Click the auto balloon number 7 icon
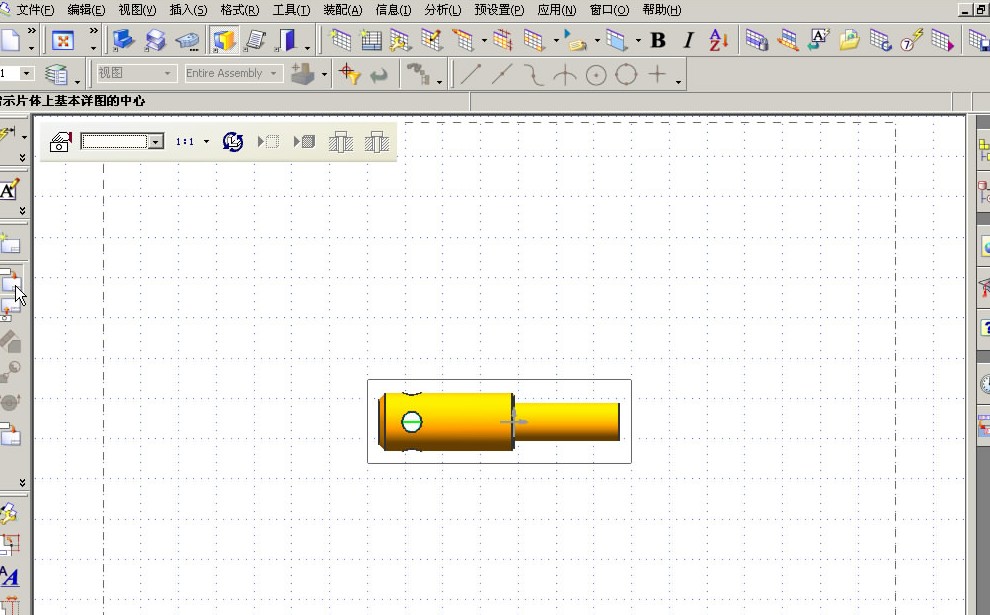 coord(911,40)
